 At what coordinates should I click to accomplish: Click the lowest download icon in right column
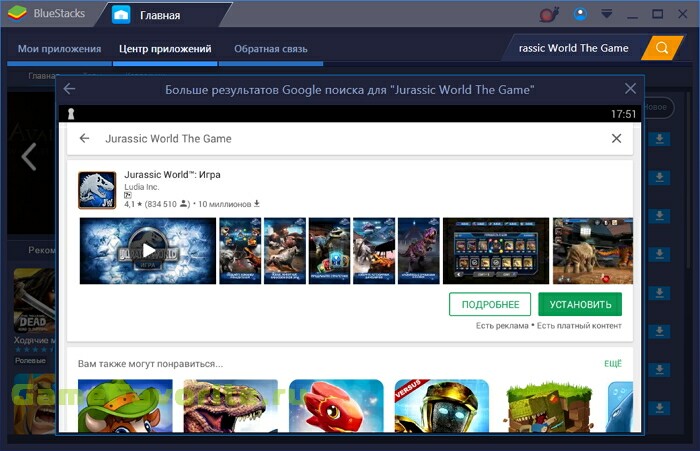659,408
